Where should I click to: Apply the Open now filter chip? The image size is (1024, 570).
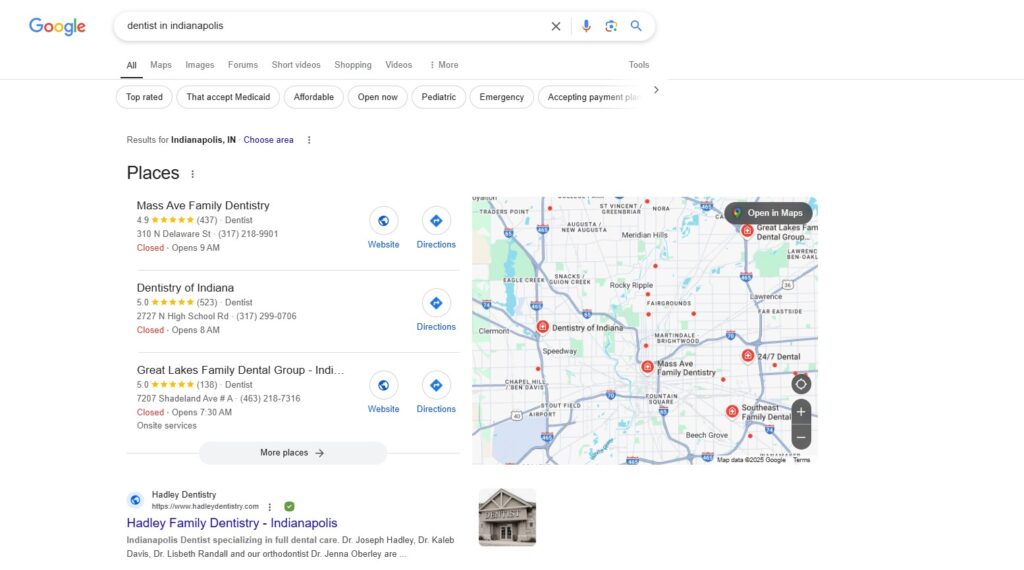[x=377, y=97]
